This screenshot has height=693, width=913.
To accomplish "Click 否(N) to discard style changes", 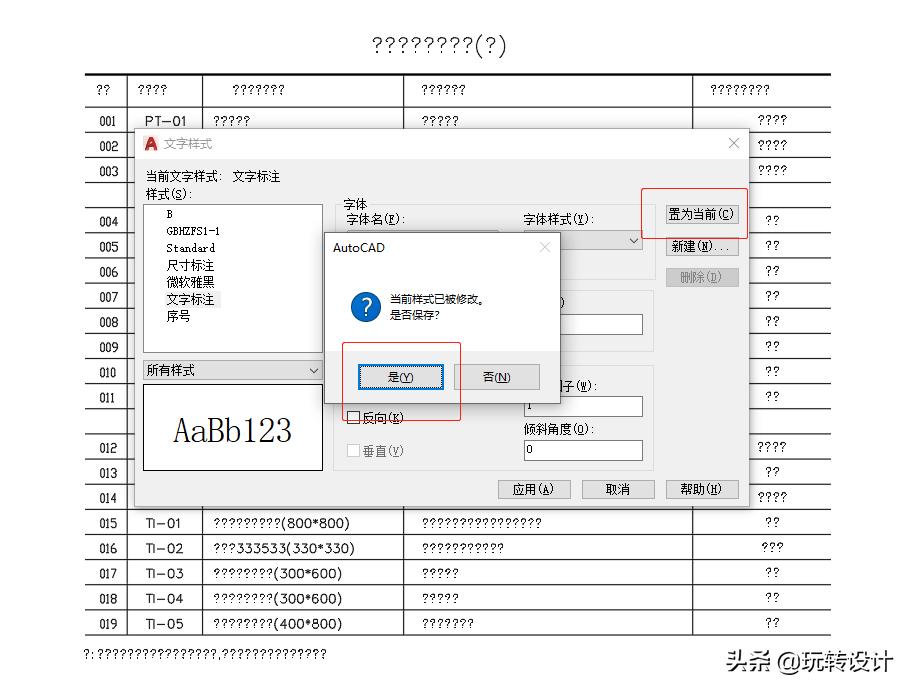I will tap(496, 377).
